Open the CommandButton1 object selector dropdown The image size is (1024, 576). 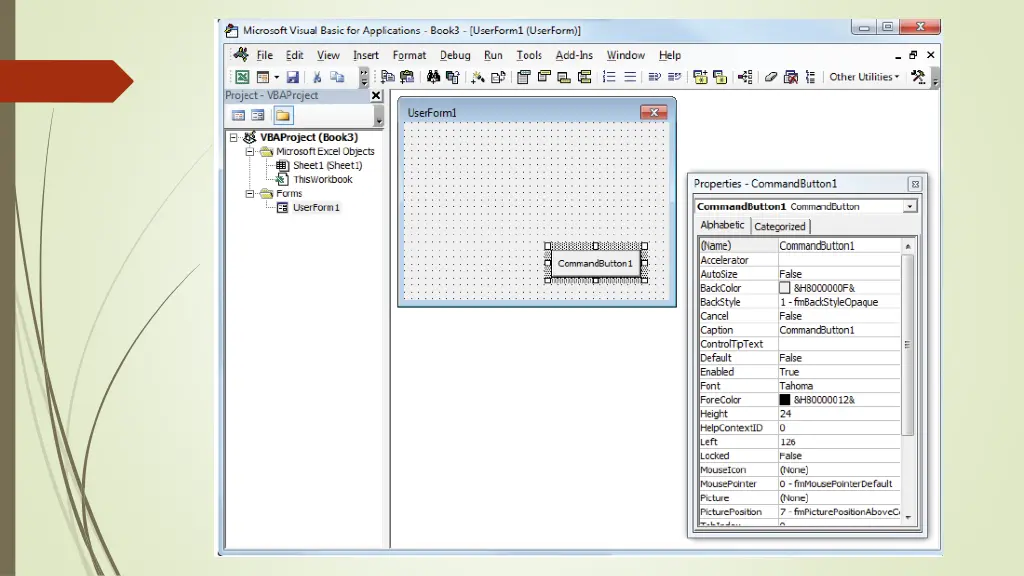point(910,207)
